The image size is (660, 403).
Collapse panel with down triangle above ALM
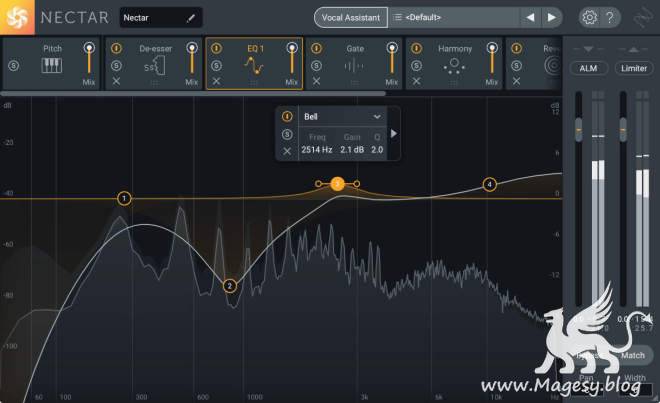(x=588, y=49)
